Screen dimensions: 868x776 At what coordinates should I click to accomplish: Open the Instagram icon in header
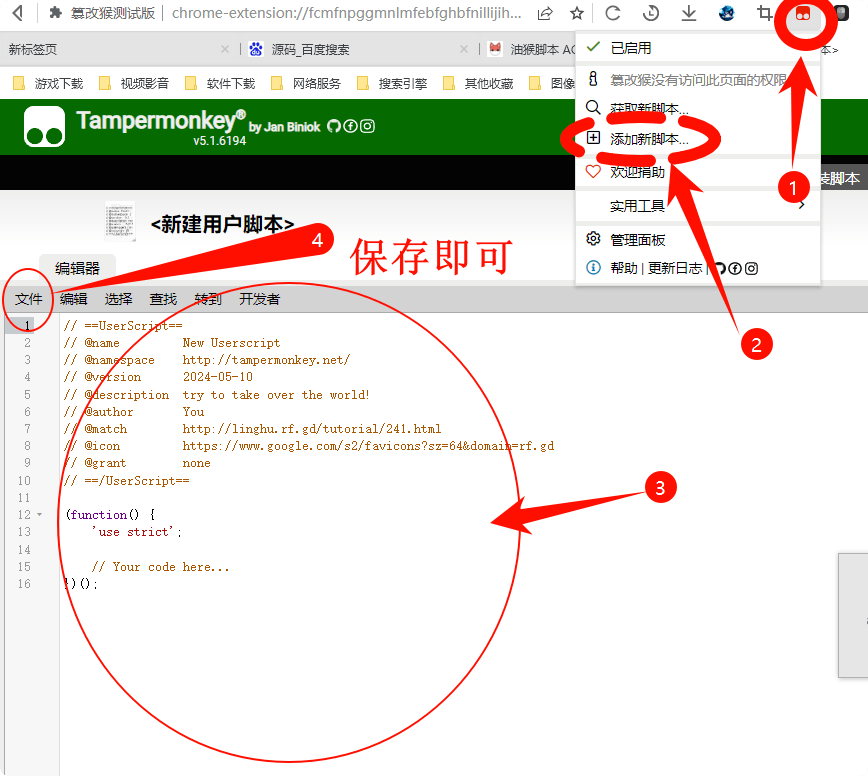click(368, 126)
